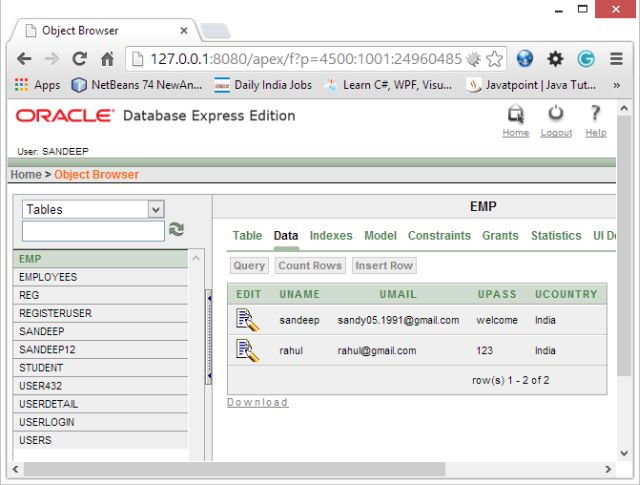This screenshot has width=640, height=485.
Task: Select the USERLOGIN table
Action: [x=101, y=422]
